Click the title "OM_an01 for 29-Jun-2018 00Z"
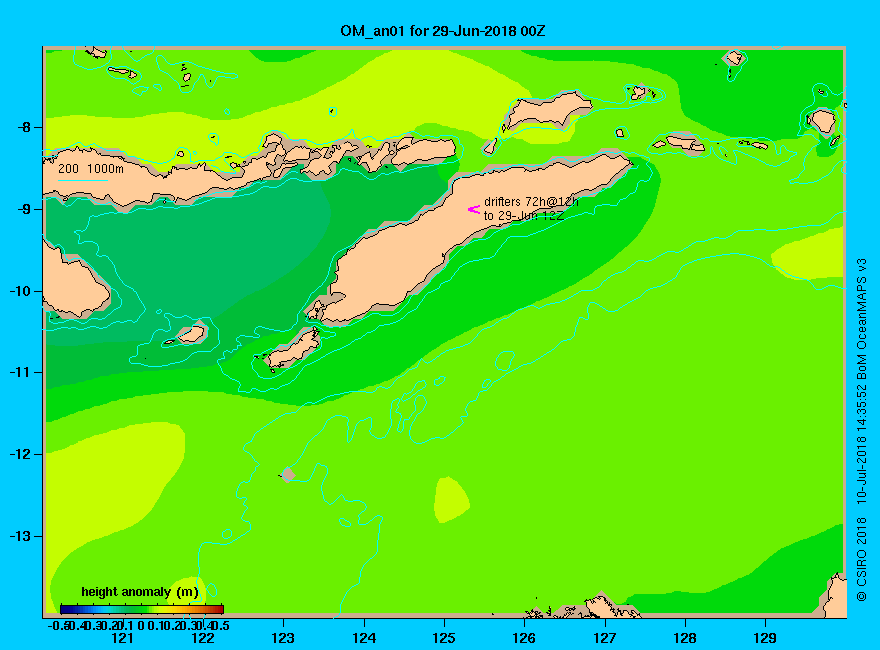Screen dimensions: 880x650 442,31
